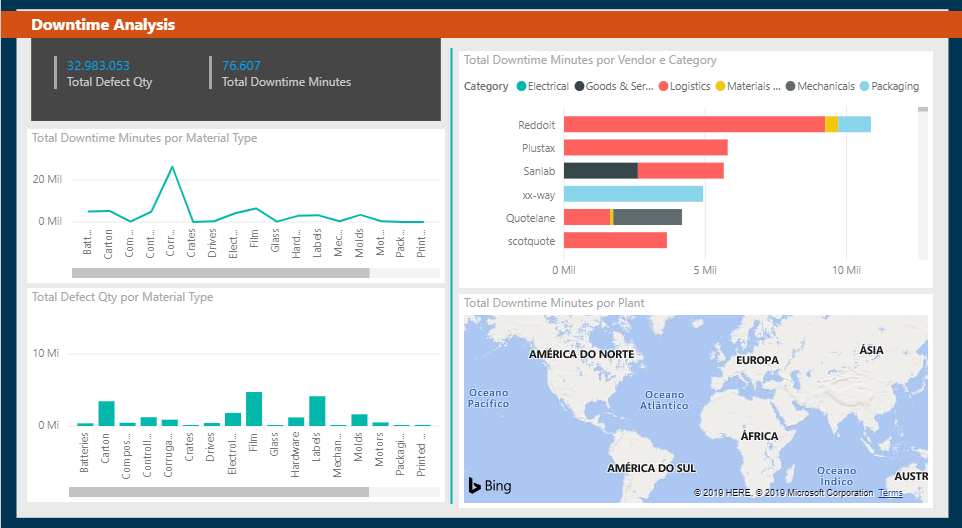This screenshot has height=528, width=962.
Task: Click the scrollbar under the Defect Qty bar chart
Action: (218, 492)
